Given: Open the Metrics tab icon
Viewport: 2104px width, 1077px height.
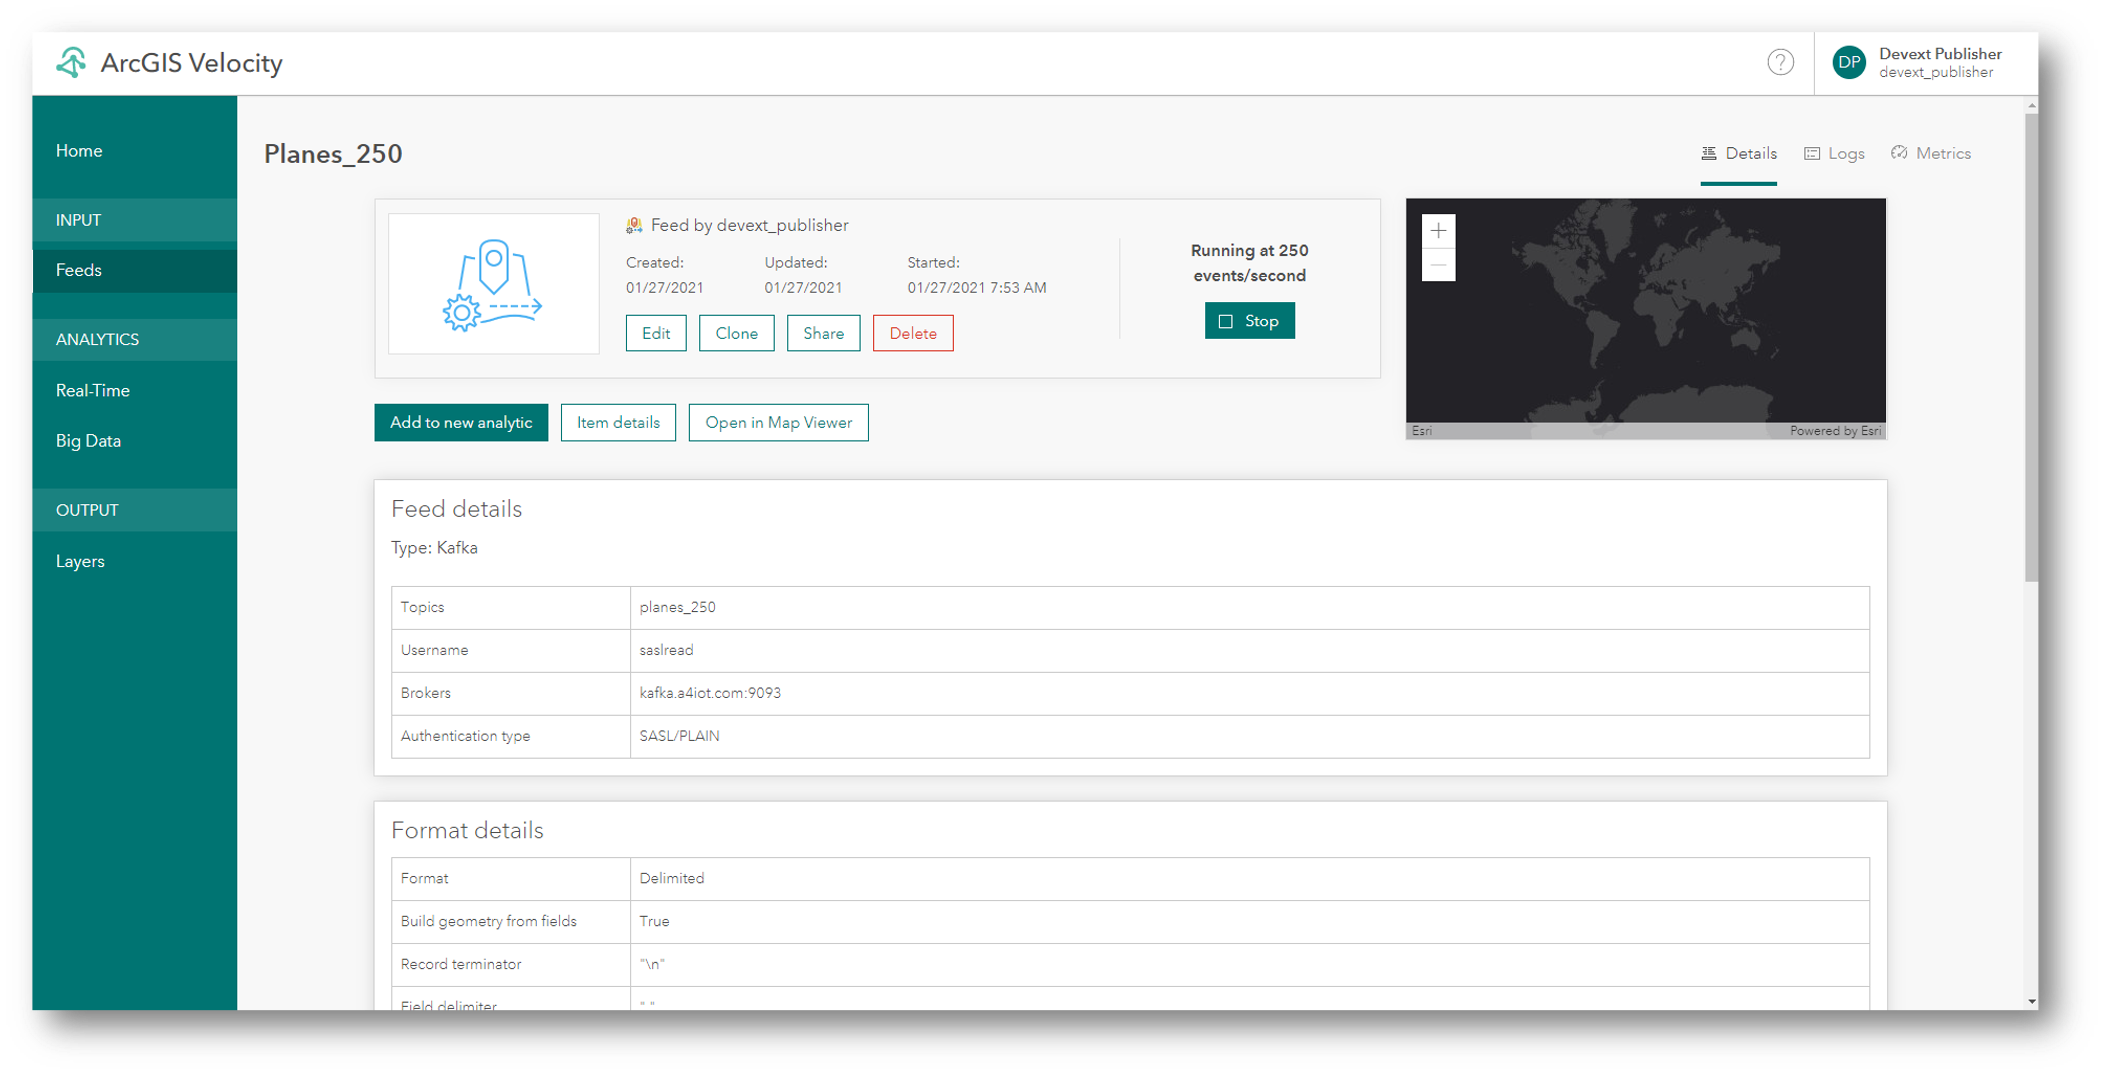Looking at the screenshot, I should click(1899, 152).
